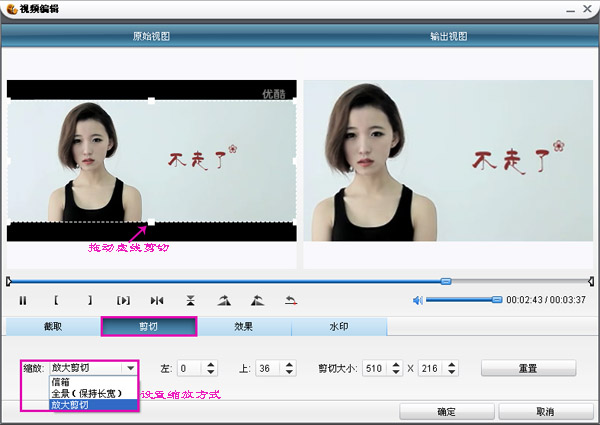The height and width of the screenshot is (425, 600).
Task: Set the clip start point bracket
Action: tap(56, 300)
